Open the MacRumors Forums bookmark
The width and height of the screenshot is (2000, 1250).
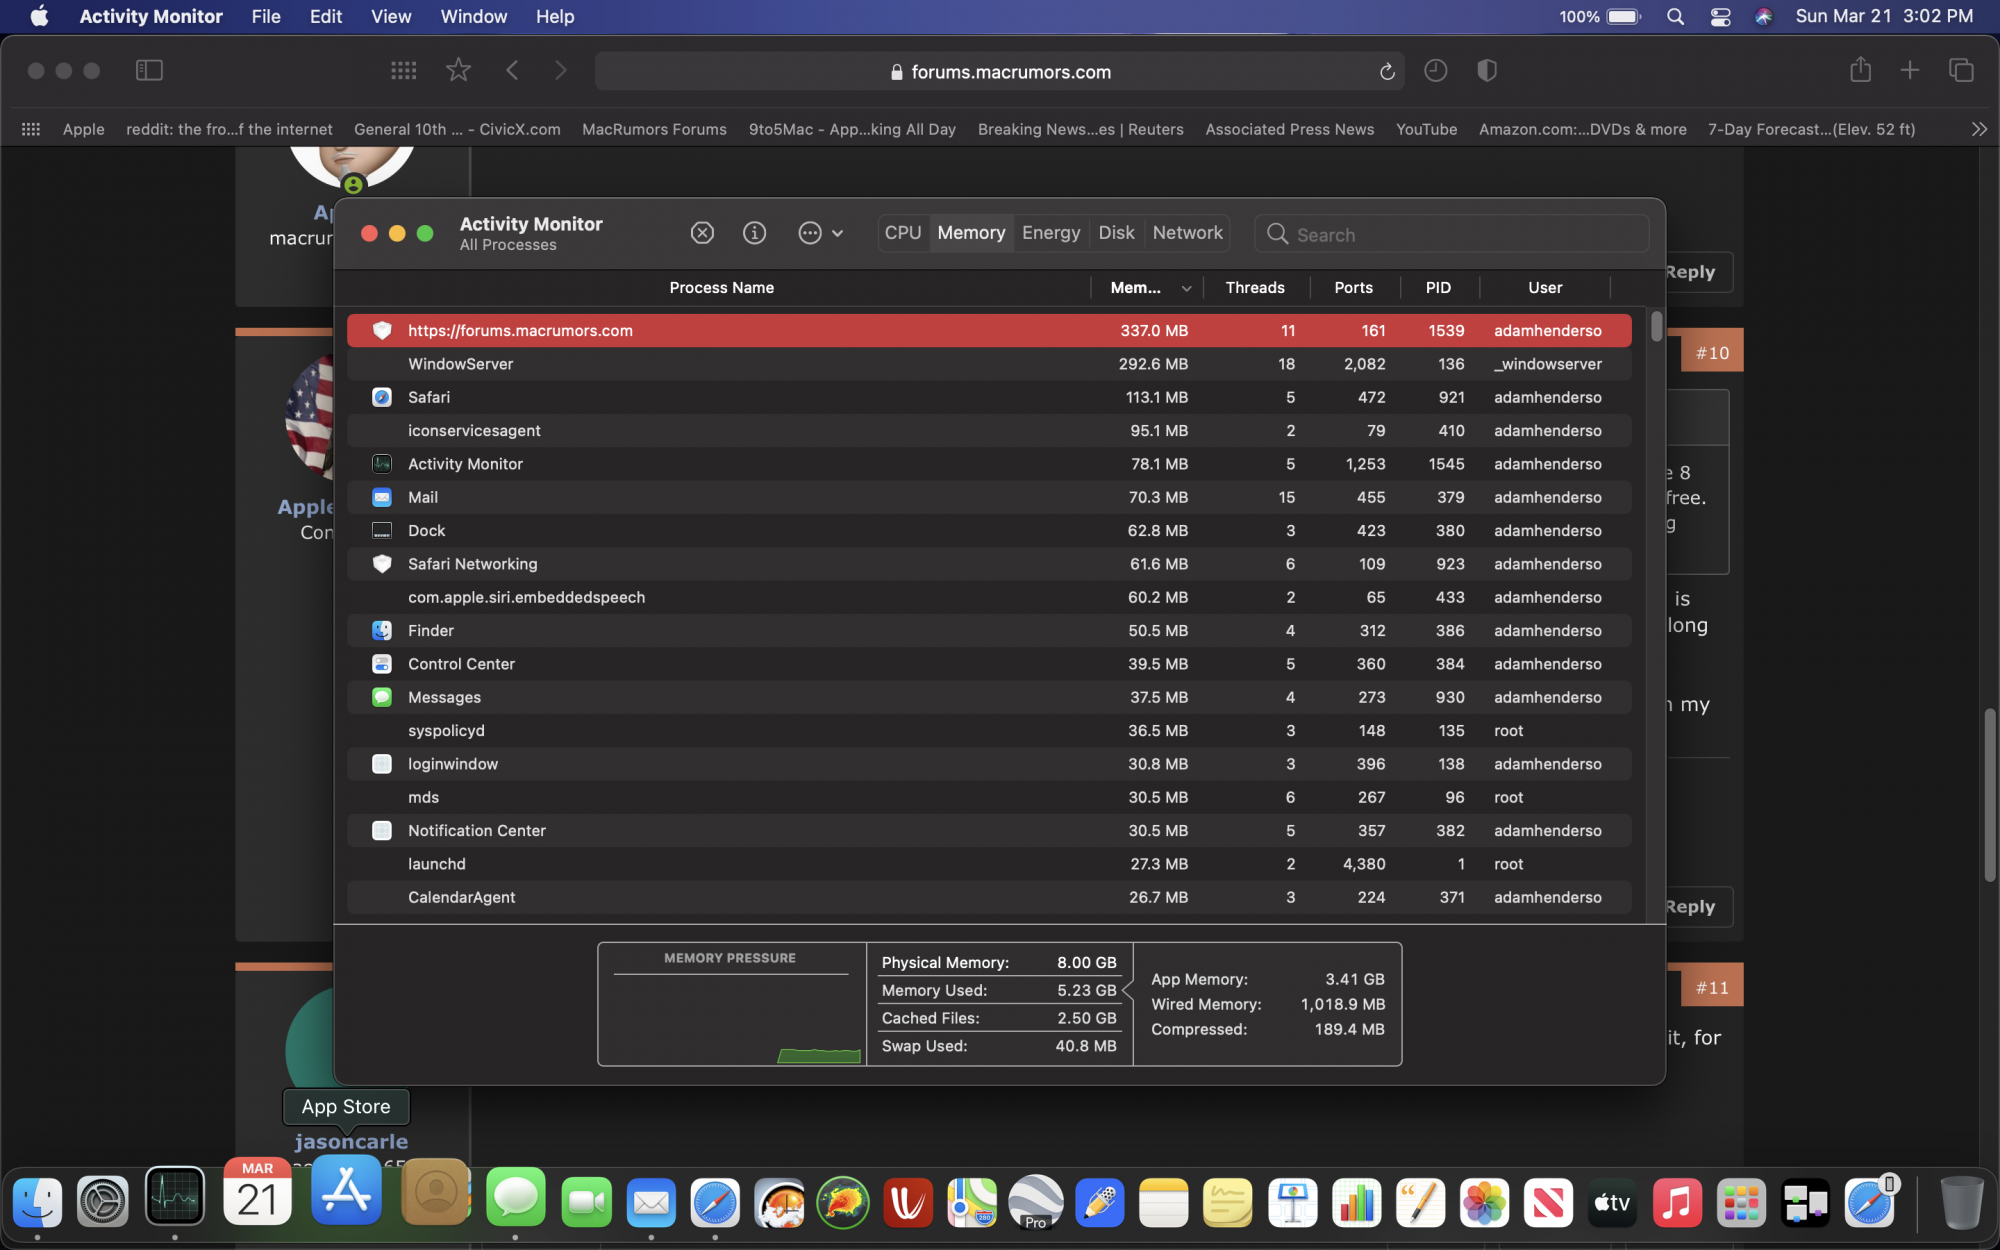coord(654,129)
